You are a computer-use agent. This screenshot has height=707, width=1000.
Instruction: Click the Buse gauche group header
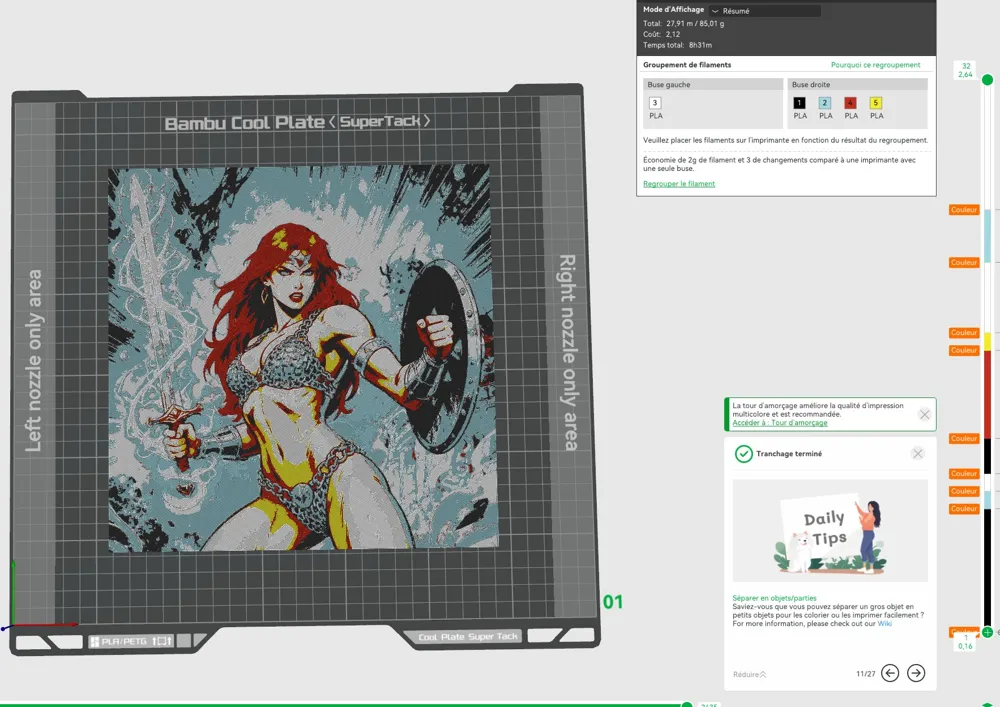(713, 84)
